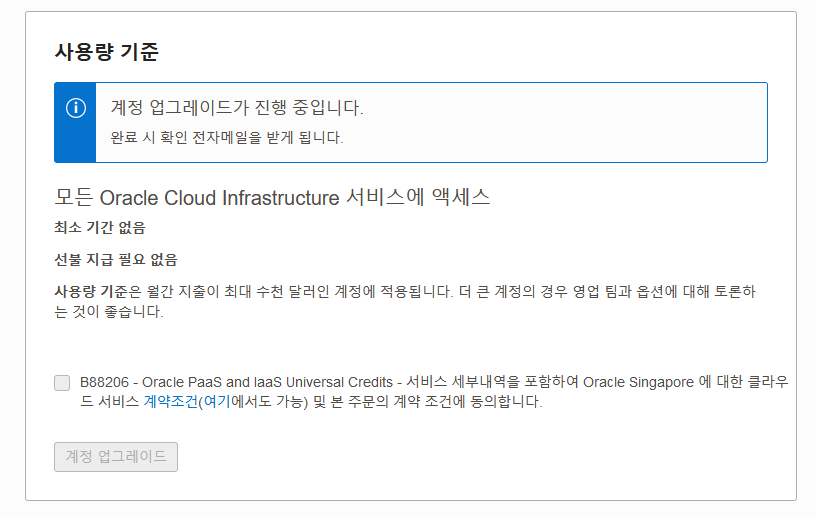Click the paragraph about 월간 지출이 최대 수천 달러
This screenshot has height=517, width=816.
[x=405, y=301]
